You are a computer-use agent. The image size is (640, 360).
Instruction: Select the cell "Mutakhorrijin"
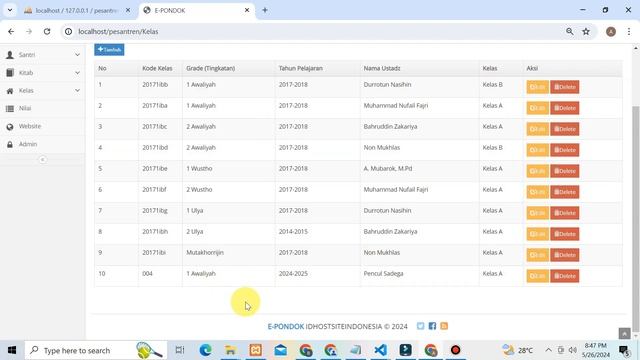tap(205, 253)
